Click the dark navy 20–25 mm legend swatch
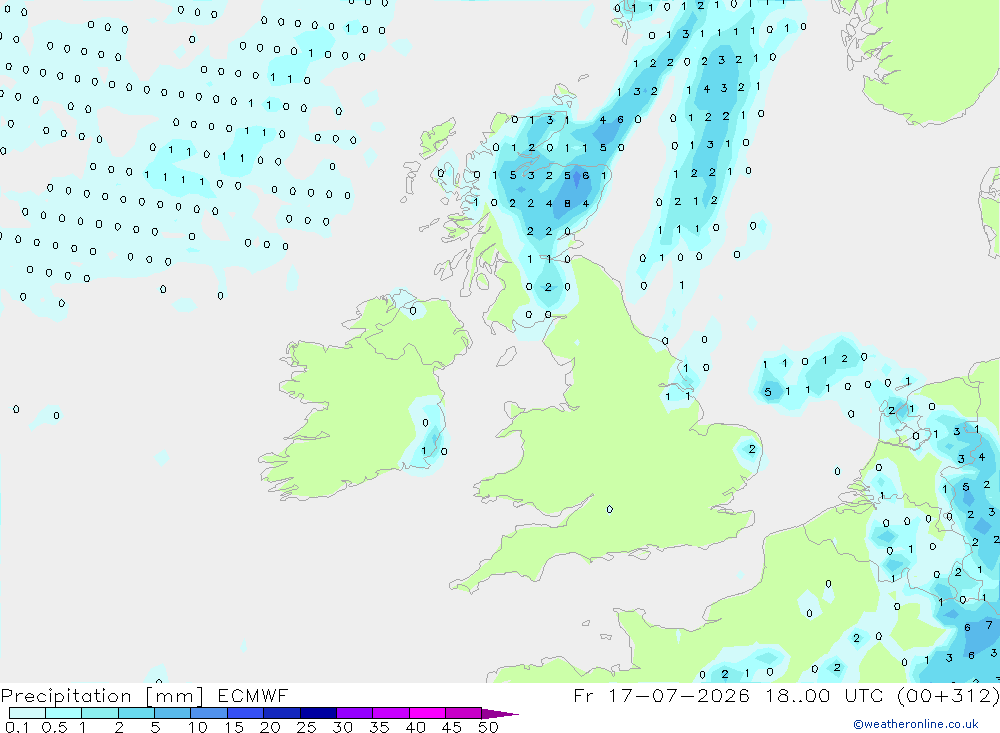This screenshot has width=1000, height=733. pyautogui.click(x=281, y=713)
